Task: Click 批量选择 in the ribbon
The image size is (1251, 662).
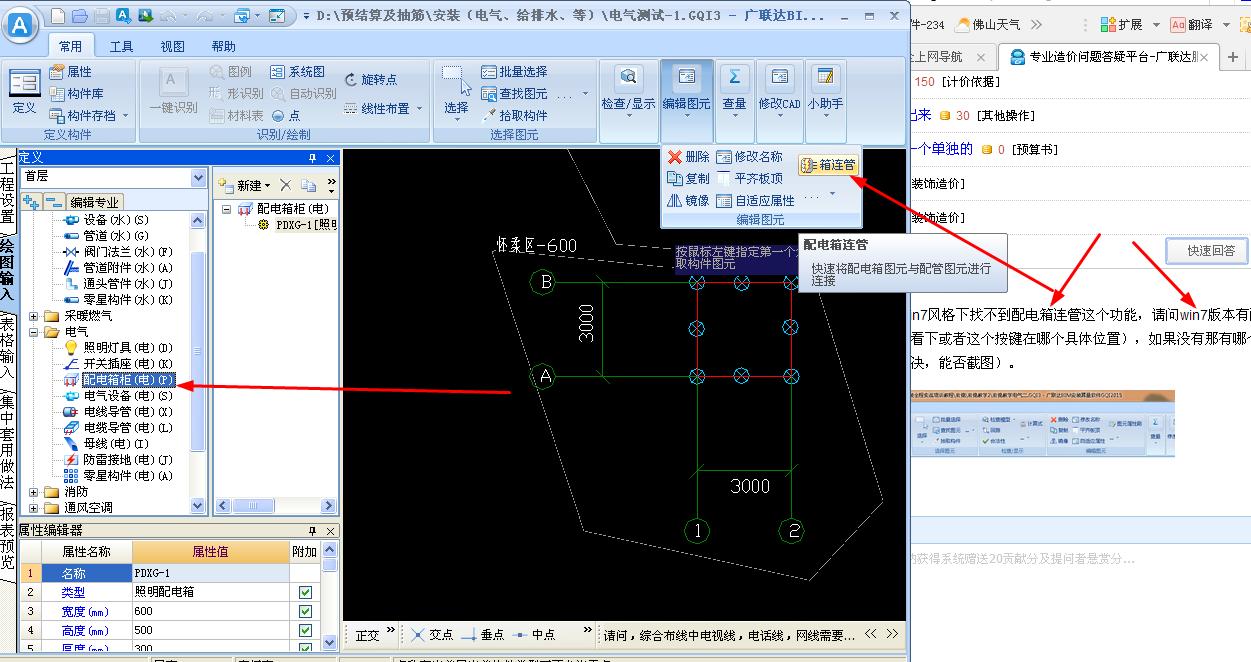Action: coord(514,72)
